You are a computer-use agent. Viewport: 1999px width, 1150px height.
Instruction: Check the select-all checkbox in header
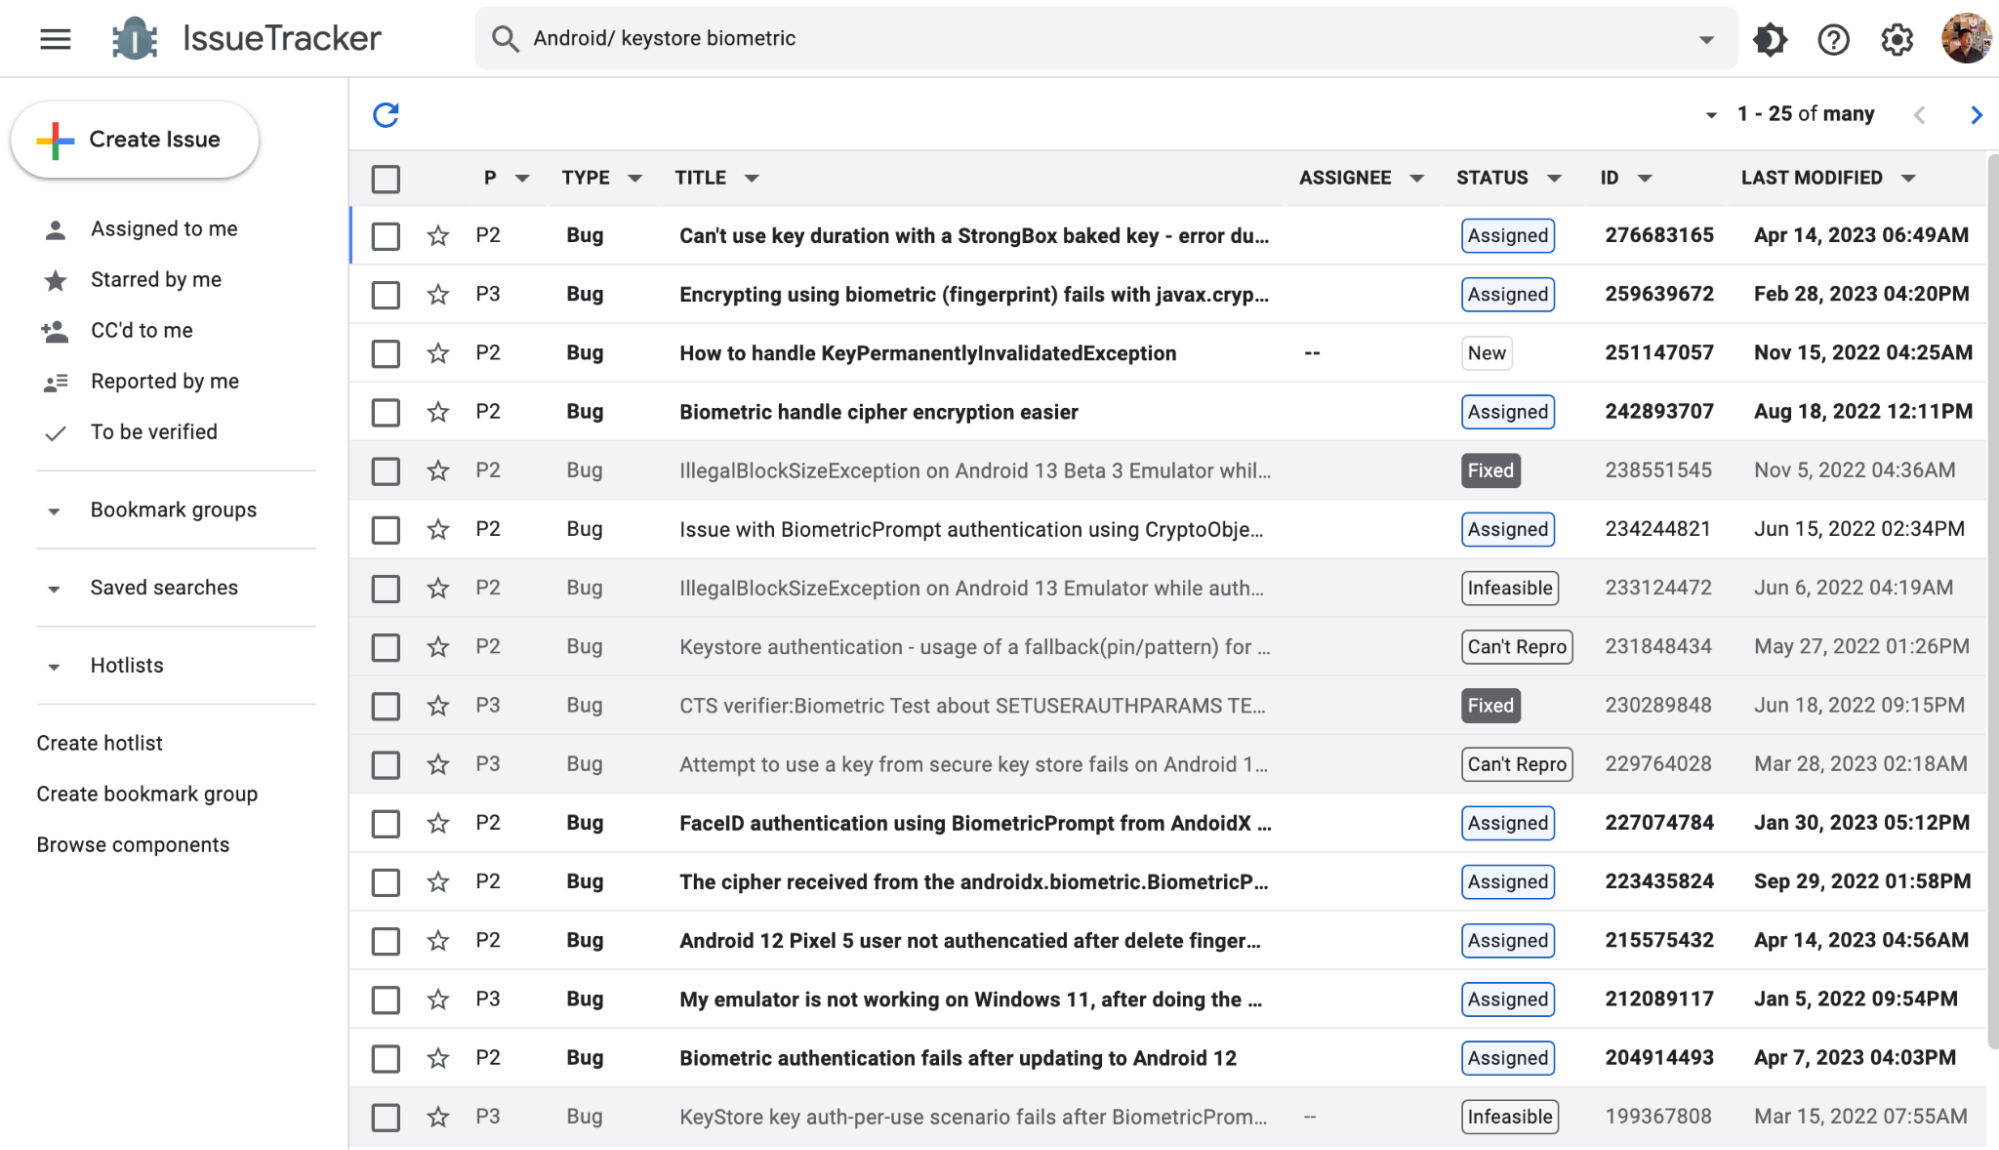pyautogui.click(x=386, y=179)
